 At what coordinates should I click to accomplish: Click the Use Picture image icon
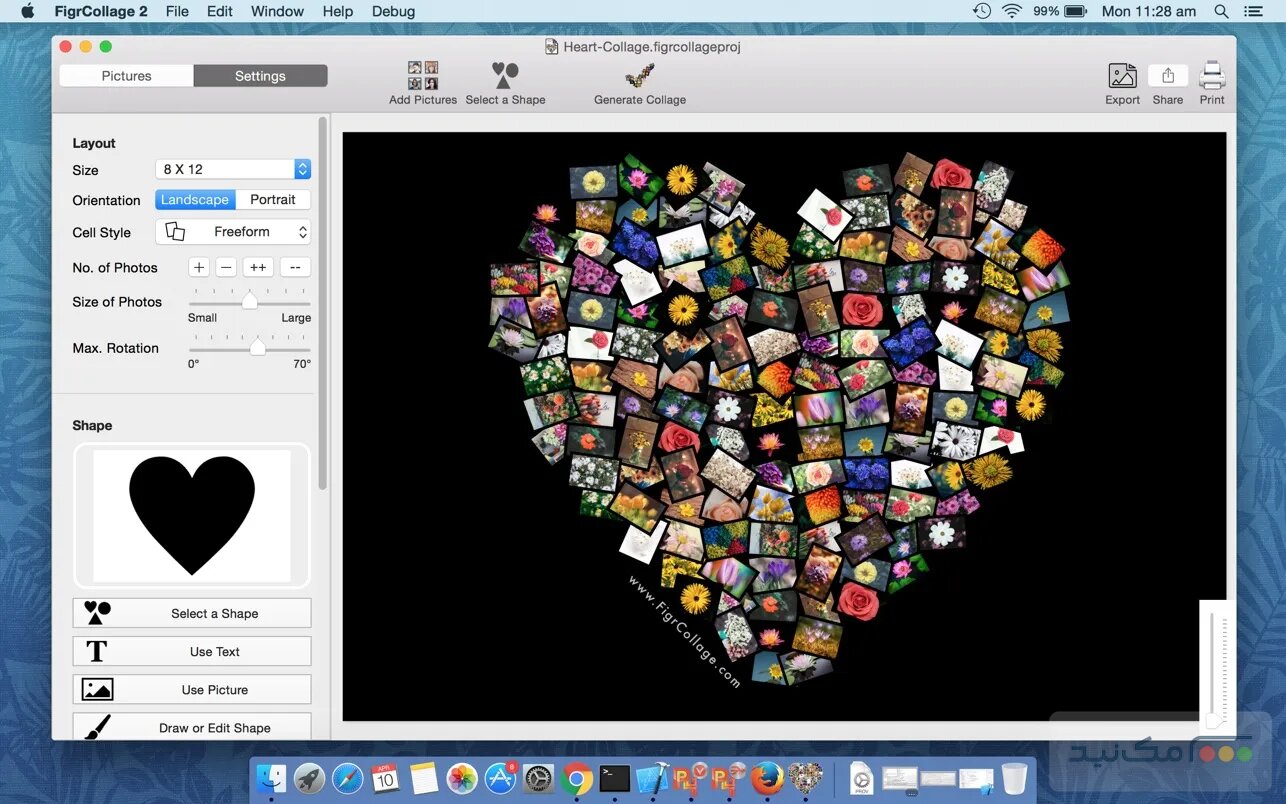click(96, 689)
